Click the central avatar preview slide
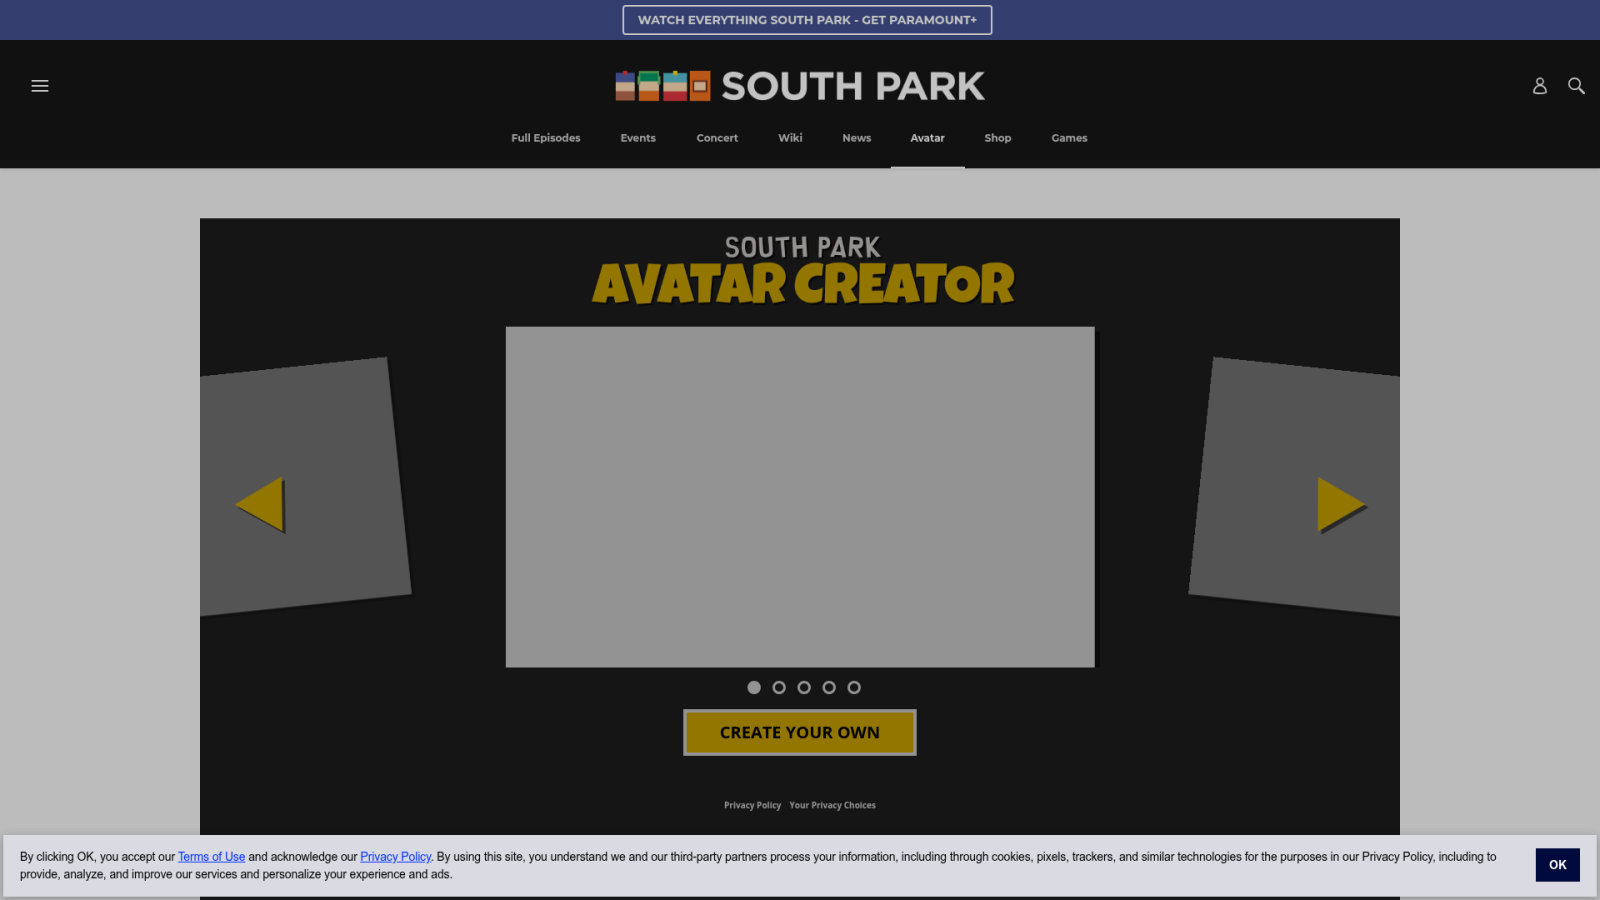Viewport: 1600px width, 900px height. click(800, 497)
